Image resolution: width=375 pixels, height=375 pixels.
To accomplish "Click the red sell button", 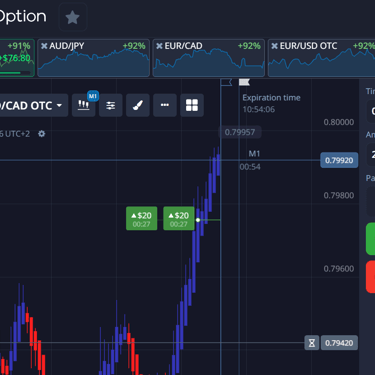I will 370,277.
